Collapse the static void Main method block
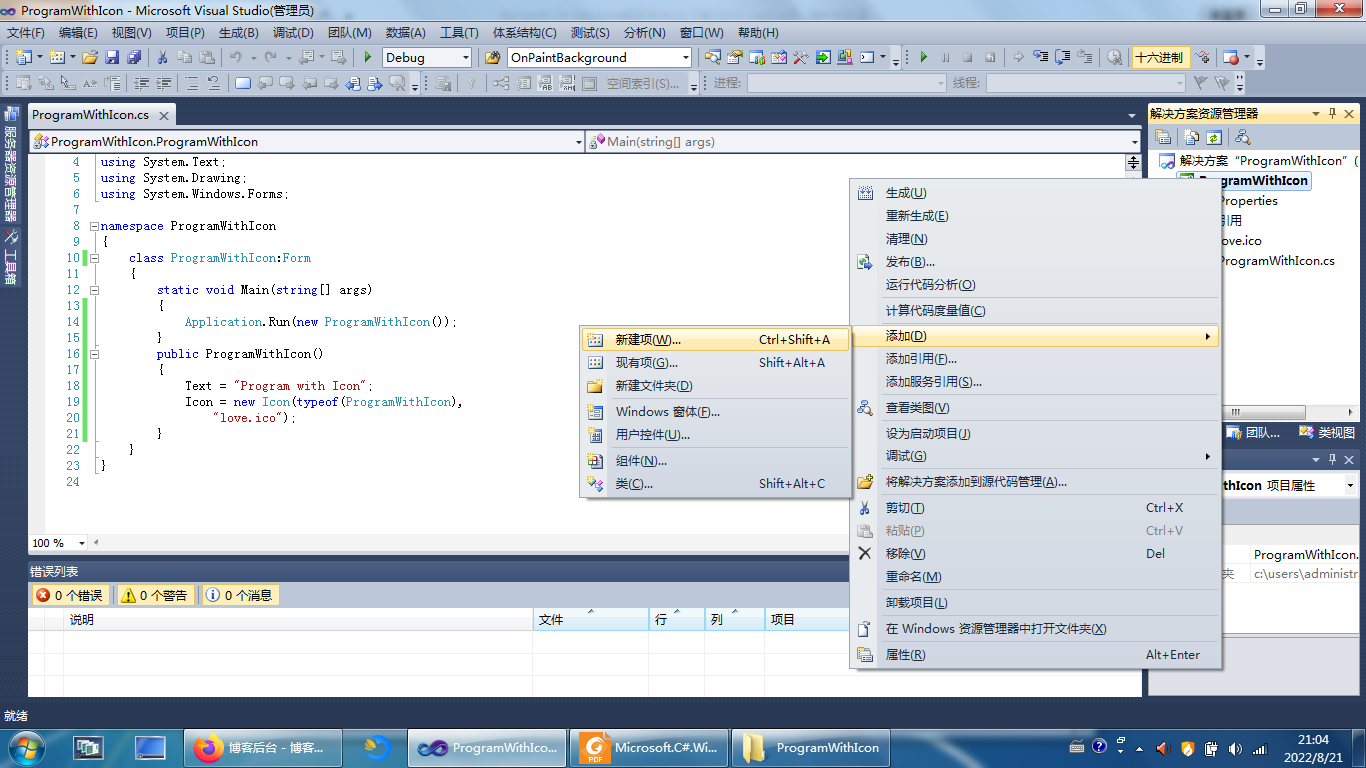This screenshot has width=1366, height=768. pos(94,290)
